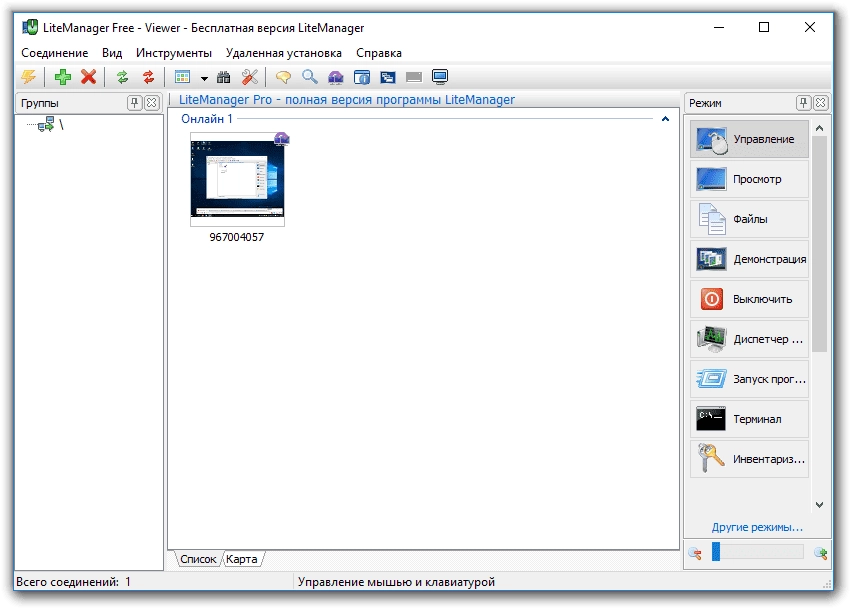Delete connection using red X icon
This screenshot has height=610, width=851.
click(88, 77)
